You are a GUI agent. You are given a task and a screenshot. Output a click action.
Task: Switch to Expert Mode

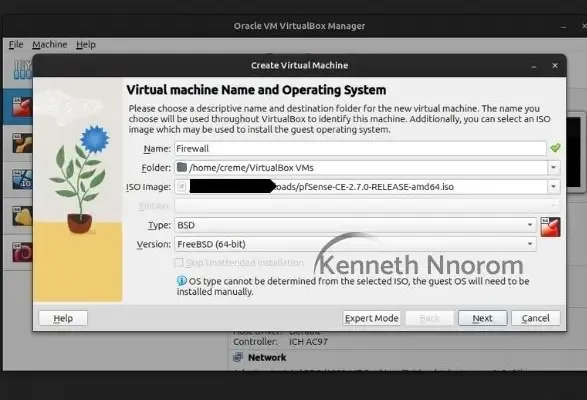pyautogui.click(x=371, y=318)
